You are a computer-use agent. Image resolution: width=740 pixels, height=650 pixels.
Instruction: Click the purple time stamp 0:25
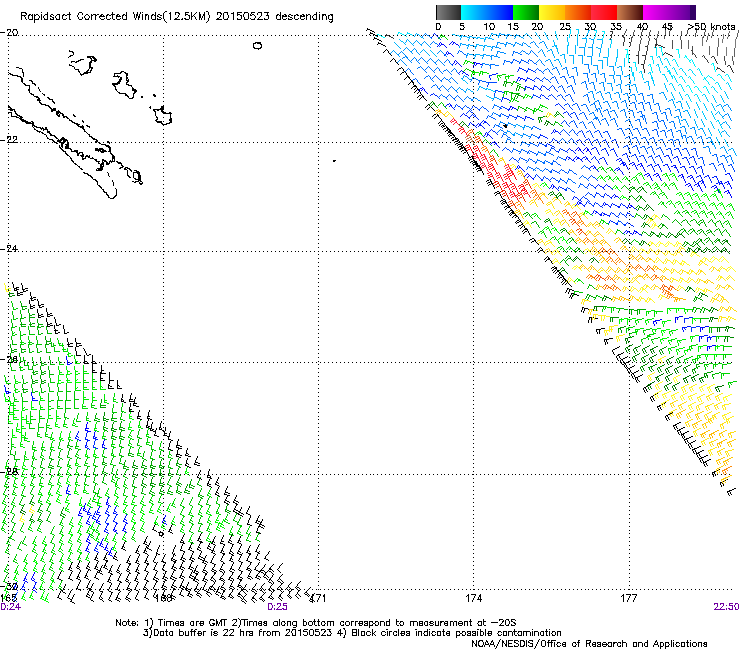click(278, 607)
